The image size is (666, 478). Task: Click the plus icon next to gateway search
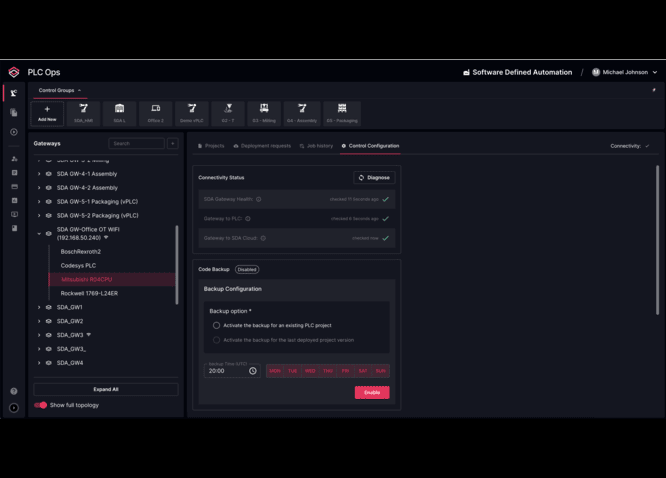[173, 144]
